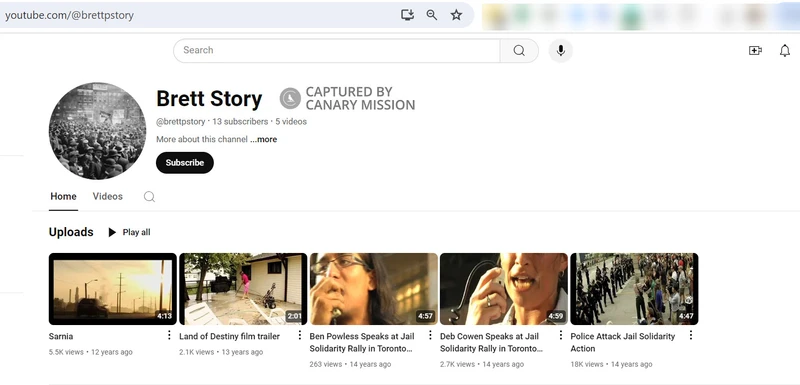The image size is (800, 385).
Task: Open Deb Cowen rally video thumbnail
Action: tap(504, 289)
